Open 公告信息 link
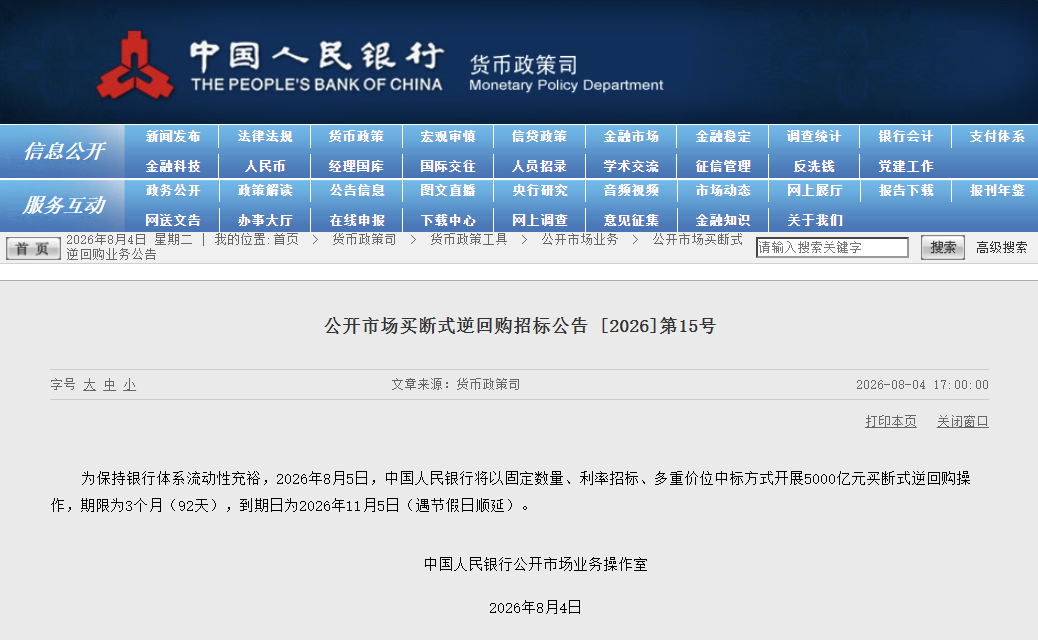 [356, 191]
